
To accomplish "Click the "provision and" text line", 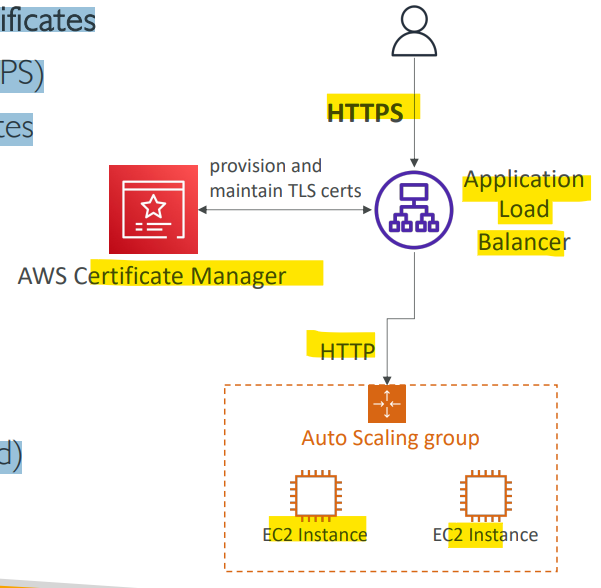I will pos(266,166).
